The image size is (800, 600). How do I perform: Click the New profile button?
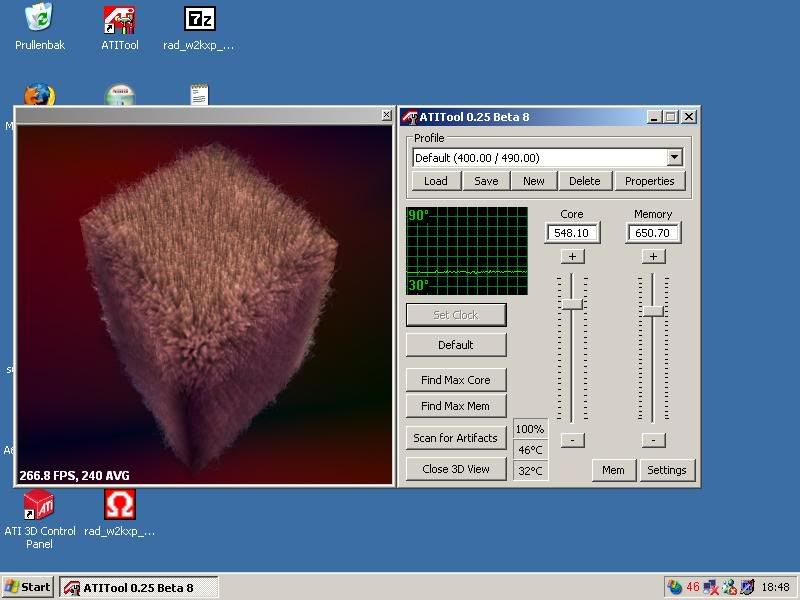click(x=534, y=181)
